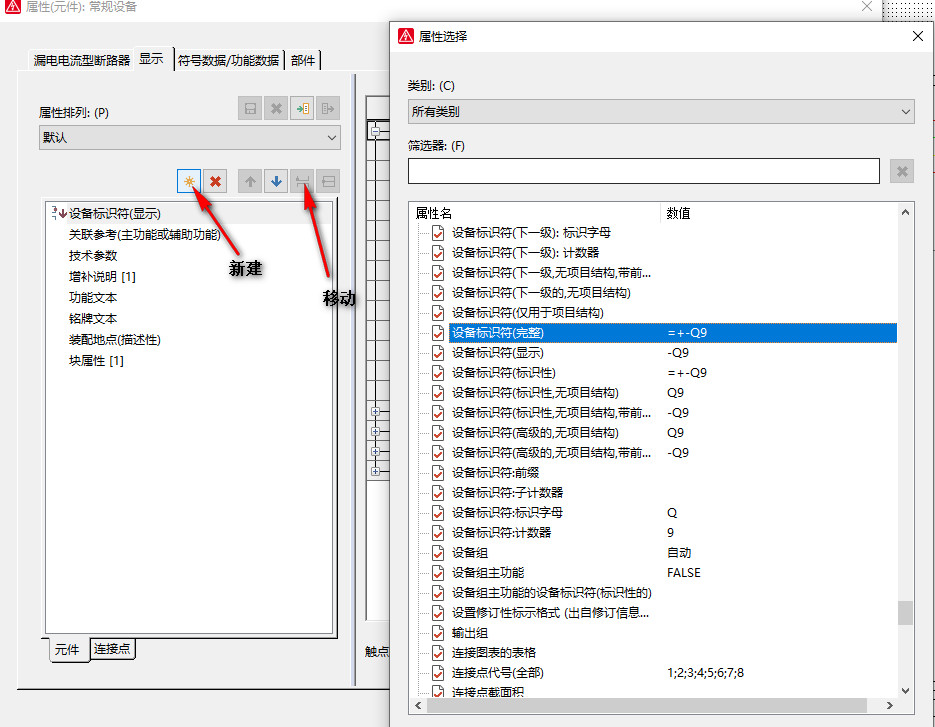The height and width of the screenshot is (727, 935).
Task: Open the 连接点 bottom tab
Action: coord(112,649)
